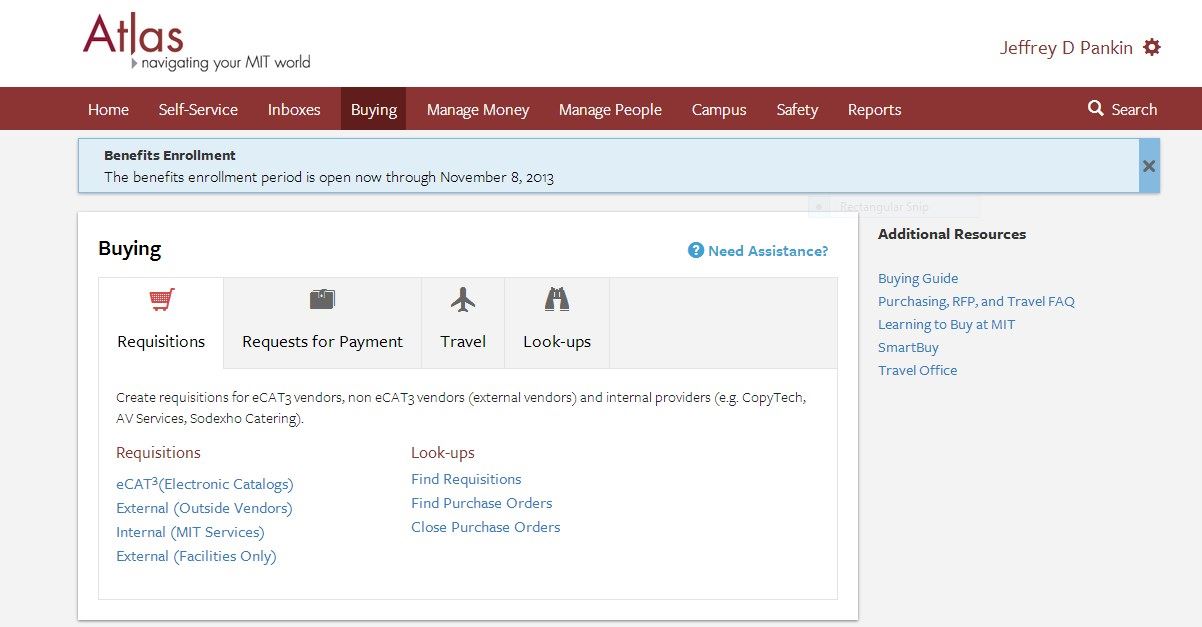The image size is (1202, 627).
Task: Click the shopping cart Requisitions icon
Action: (161, 299)
